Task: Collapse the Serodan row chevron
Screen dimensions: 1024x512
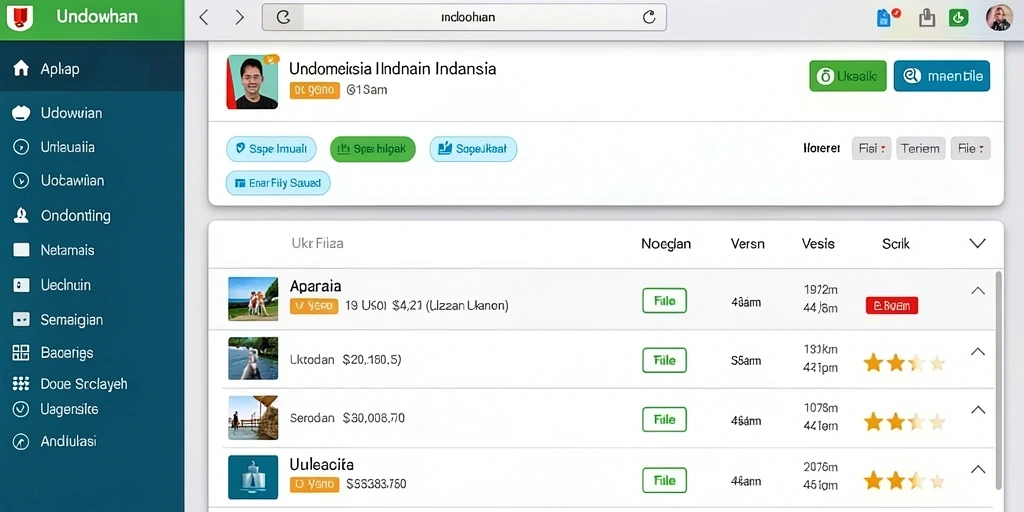Action: 978,410
